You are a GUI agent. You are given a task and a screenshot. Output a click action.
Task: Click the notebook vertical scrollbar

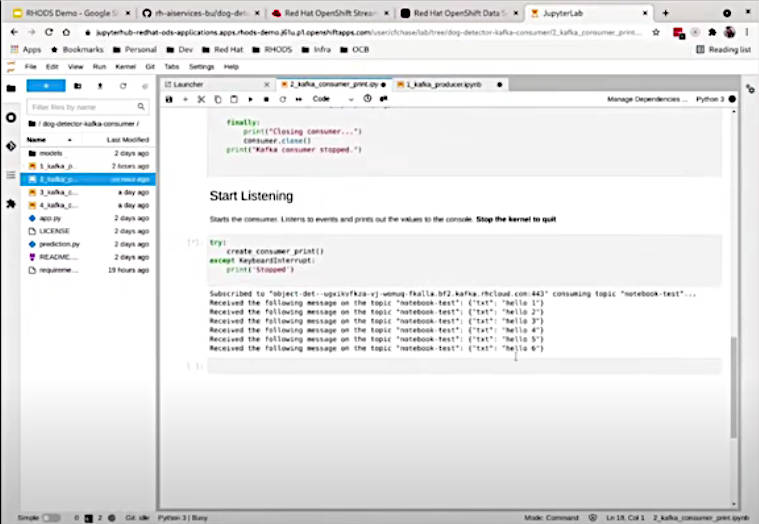[x=734, y=387]
